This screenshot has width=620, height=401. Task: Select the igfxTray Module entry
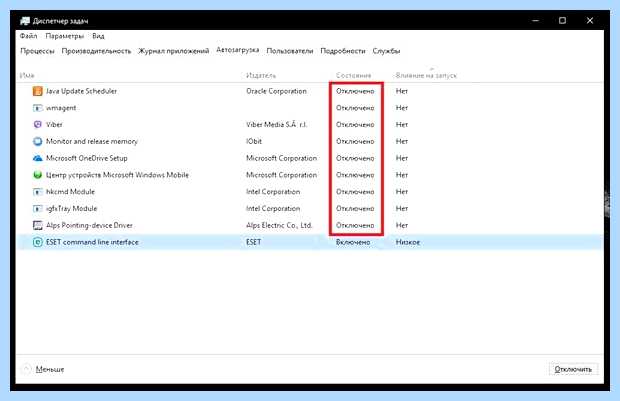click(x=72, y=208)
